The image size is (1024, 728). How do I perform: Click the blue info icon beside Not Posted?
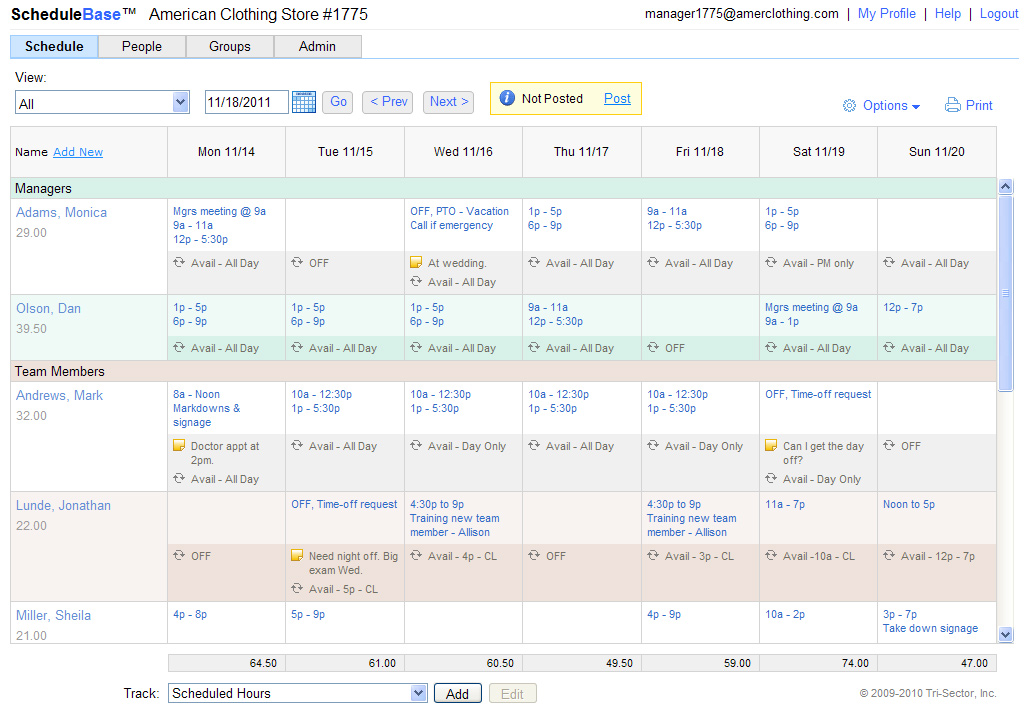pyautogui.click(x=507, y=98)
